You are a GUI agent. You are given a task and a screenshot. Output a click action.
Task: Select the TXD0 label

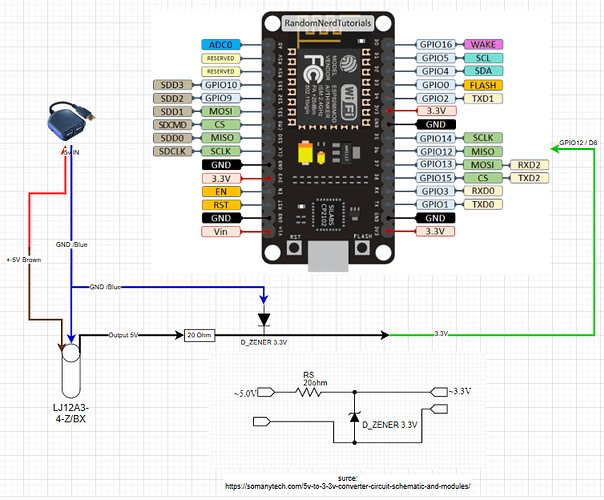(483, 205)
